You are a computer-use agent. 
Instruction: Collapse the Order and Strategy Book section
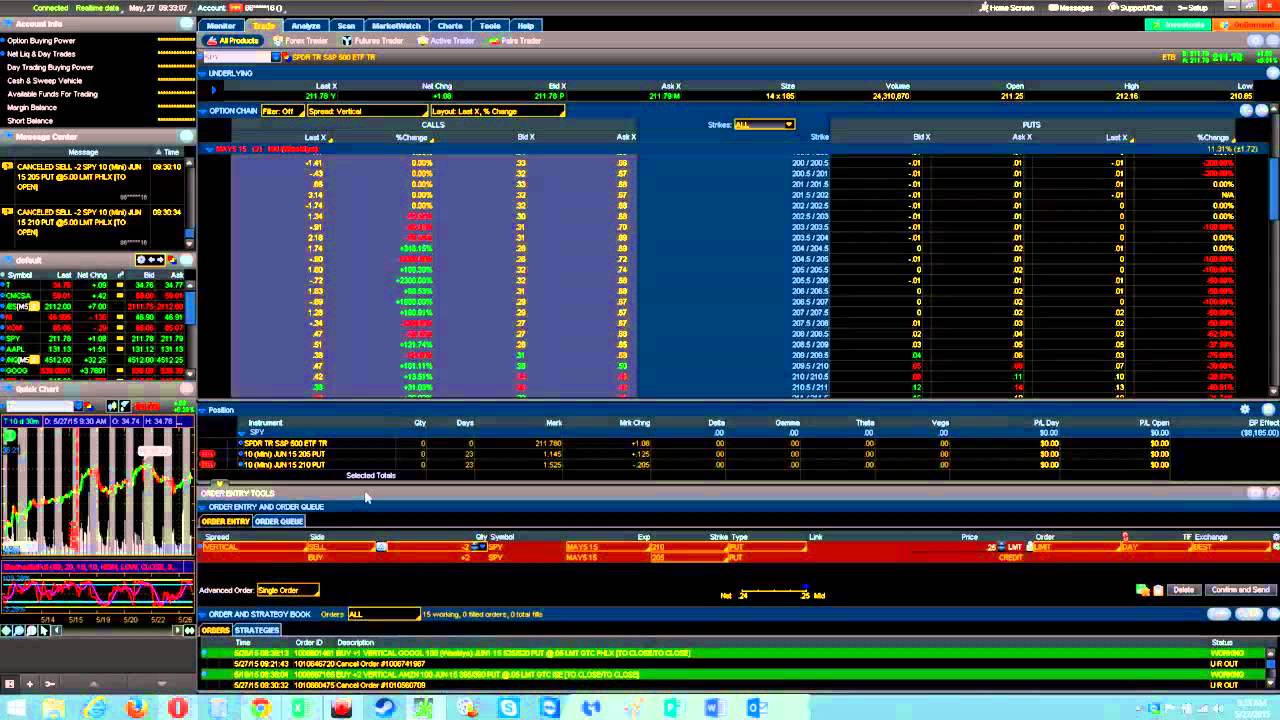click(203, 614)
